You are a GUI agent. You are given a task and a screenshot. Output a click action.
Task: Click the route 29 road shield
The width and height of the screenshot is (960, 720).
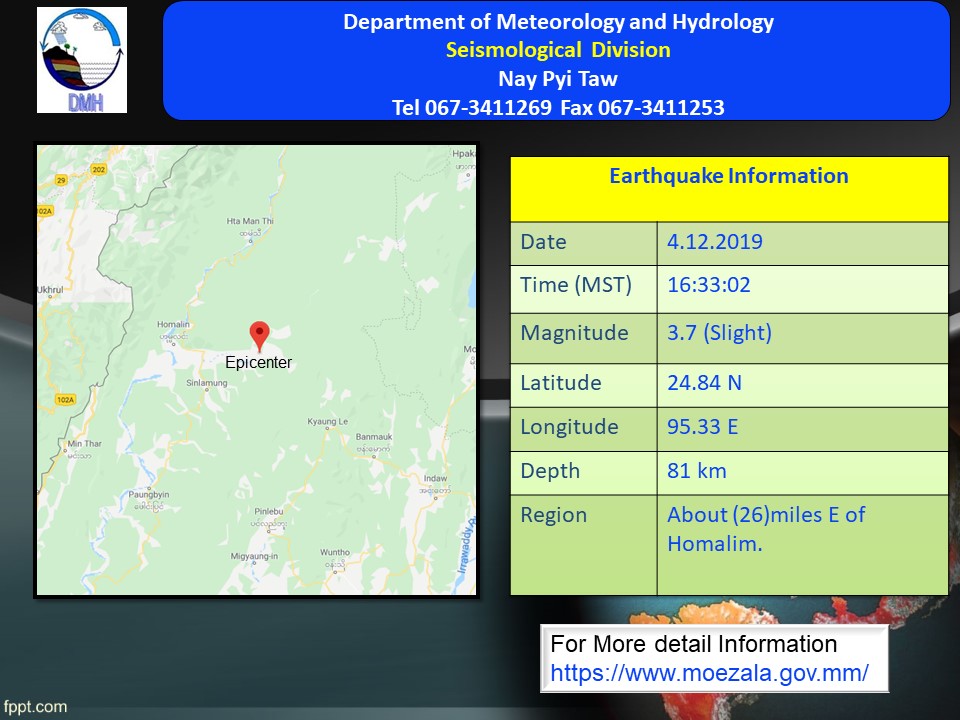click(60, 181)
